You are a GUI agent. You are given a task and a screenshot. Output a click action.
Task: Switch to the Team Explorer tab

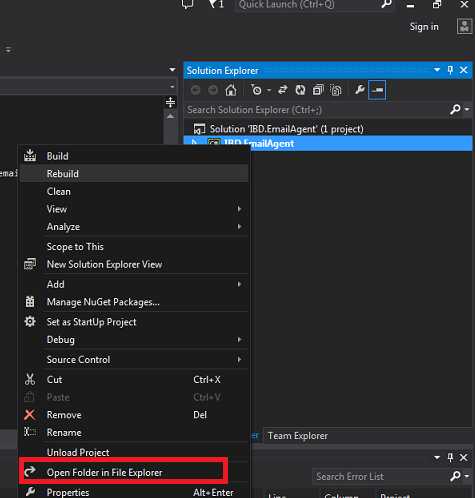(298, 436)
